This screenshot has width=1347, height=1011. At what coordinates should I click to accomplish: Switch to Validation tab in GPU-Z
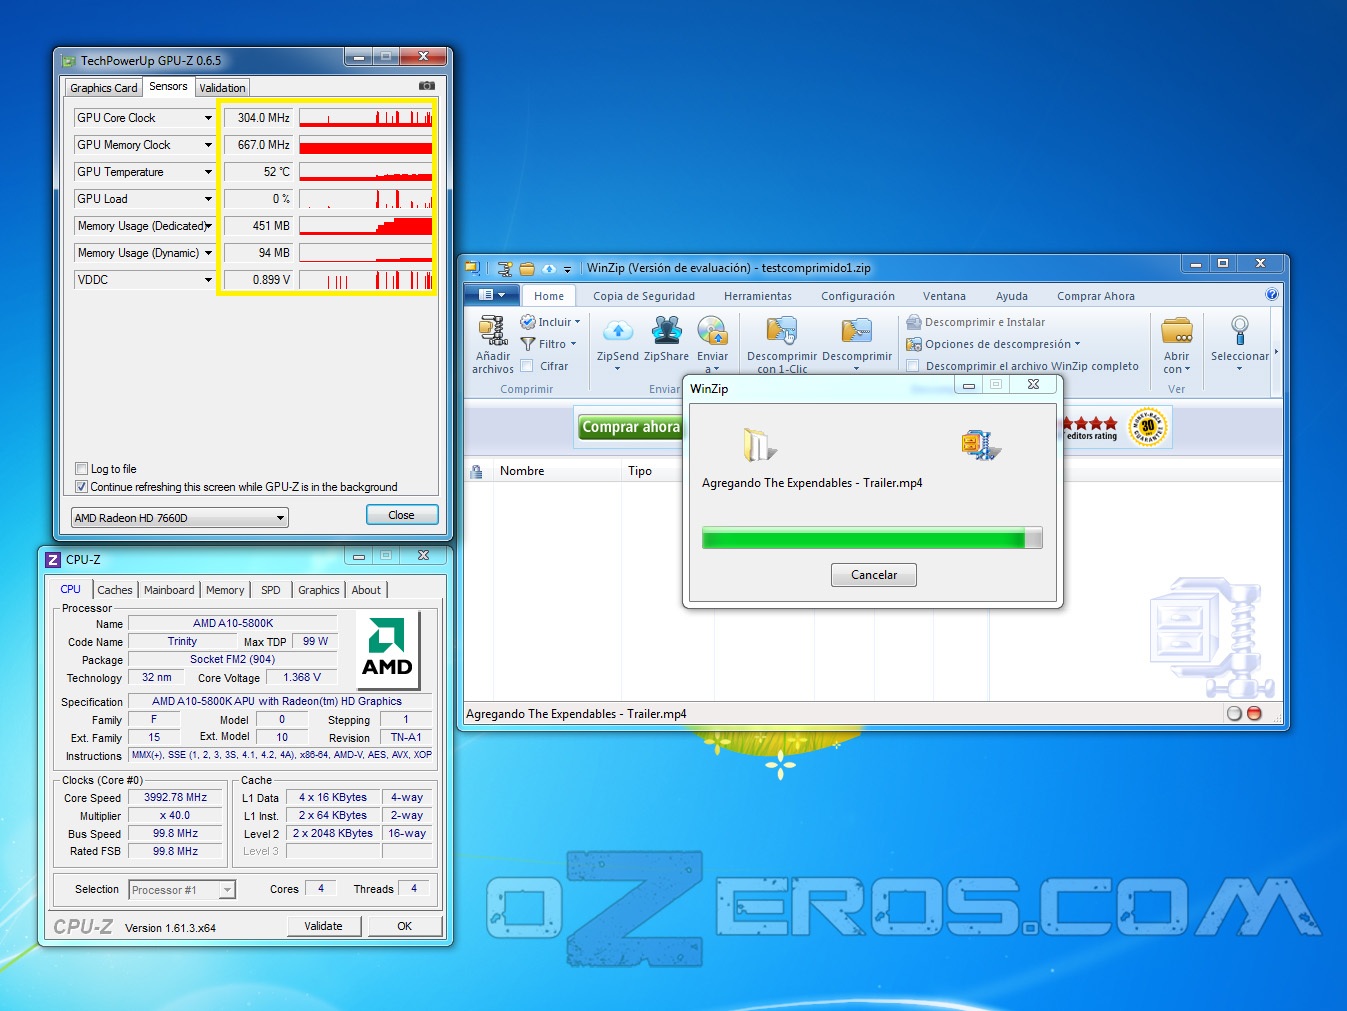[222, 88]
